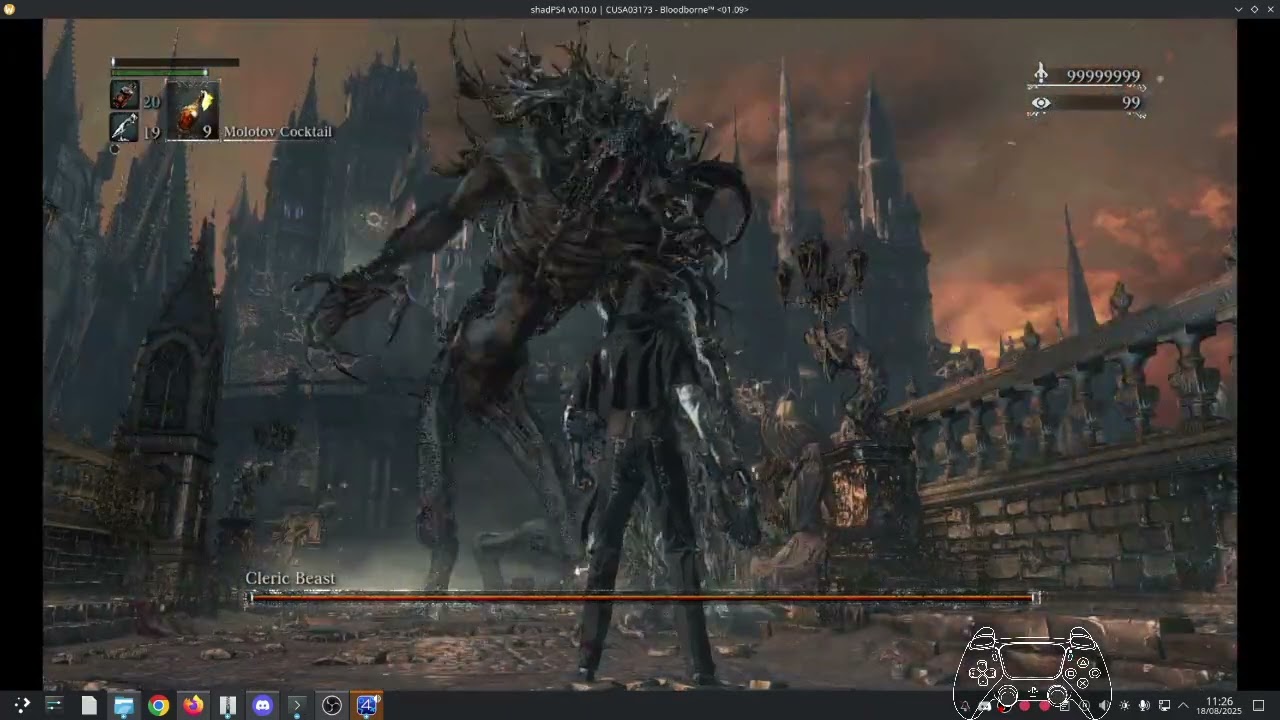Expand the hidden system tray icons arrow
Screen dimensions: 1280x720
[x=1183, y=705]
